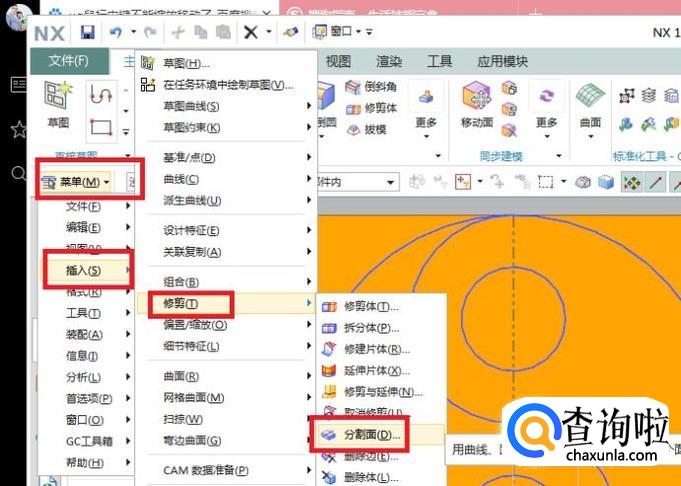Viewport: 681px width, 486px height.
Task: Choose 分割面 (Divide Face) from Trim submenu
Action: click(x=371, y=435)
